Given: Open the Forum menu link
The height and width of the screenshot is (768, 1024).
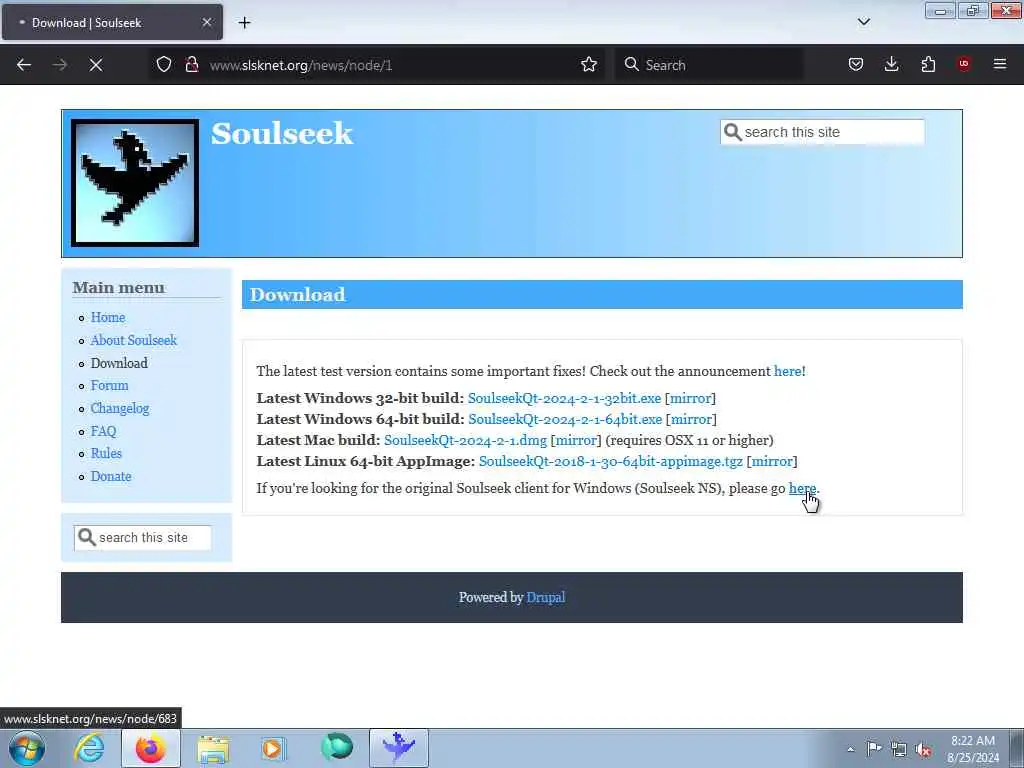Looking at the screenshot, I should (109, 385).
